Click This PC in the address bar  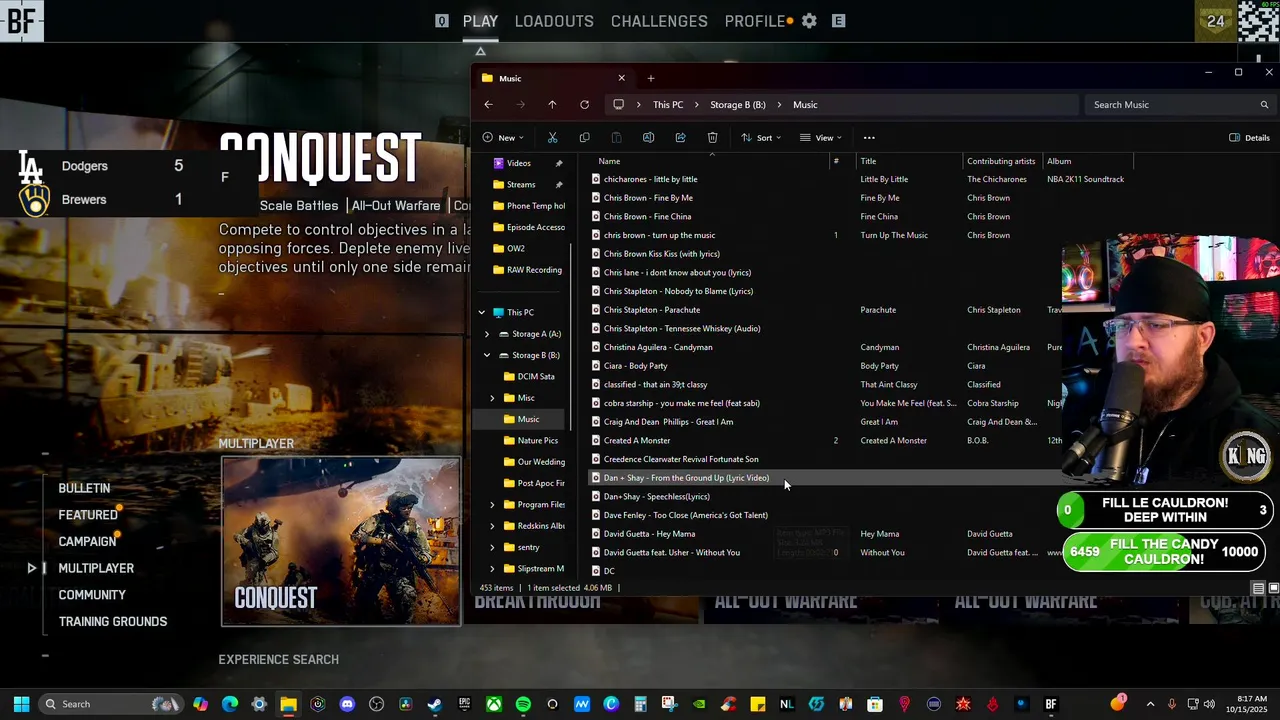point(668,105)
